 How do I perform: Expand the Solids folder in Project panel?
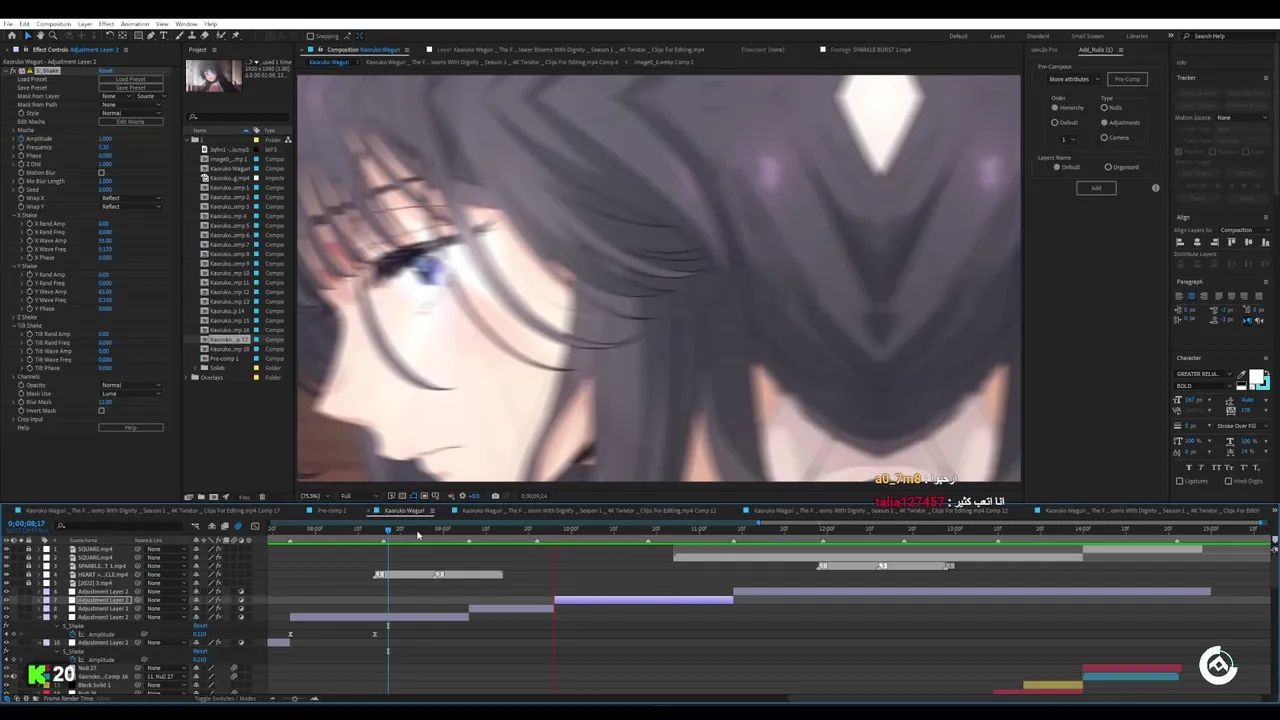(x=194, y=368)
